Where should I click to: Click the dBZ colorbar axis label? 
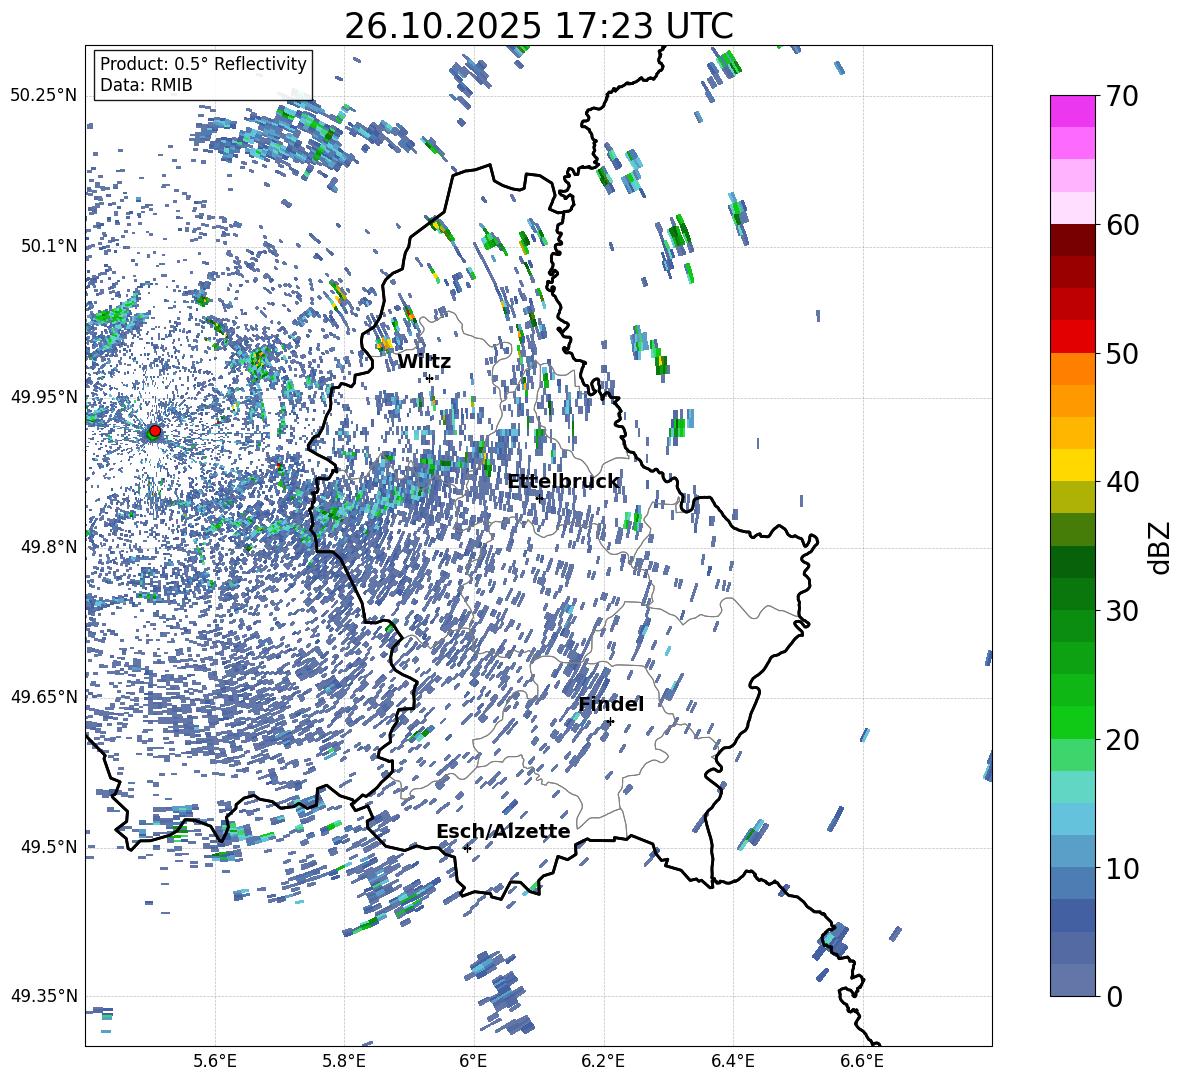(1161, 547)
